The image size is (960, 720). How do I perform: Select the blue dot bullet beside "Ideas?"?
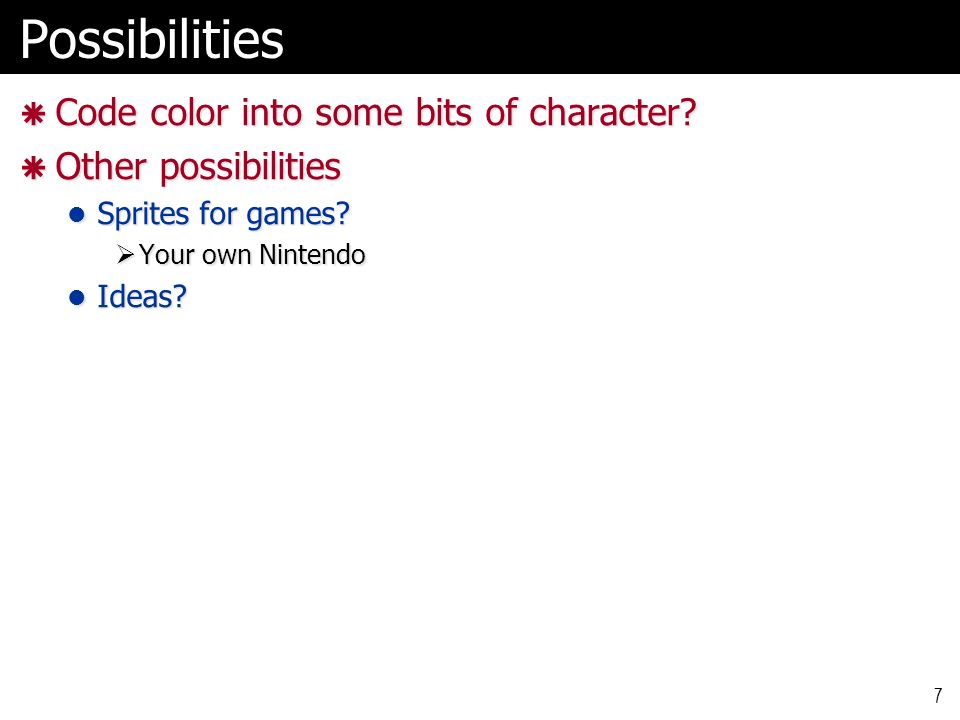77,298
